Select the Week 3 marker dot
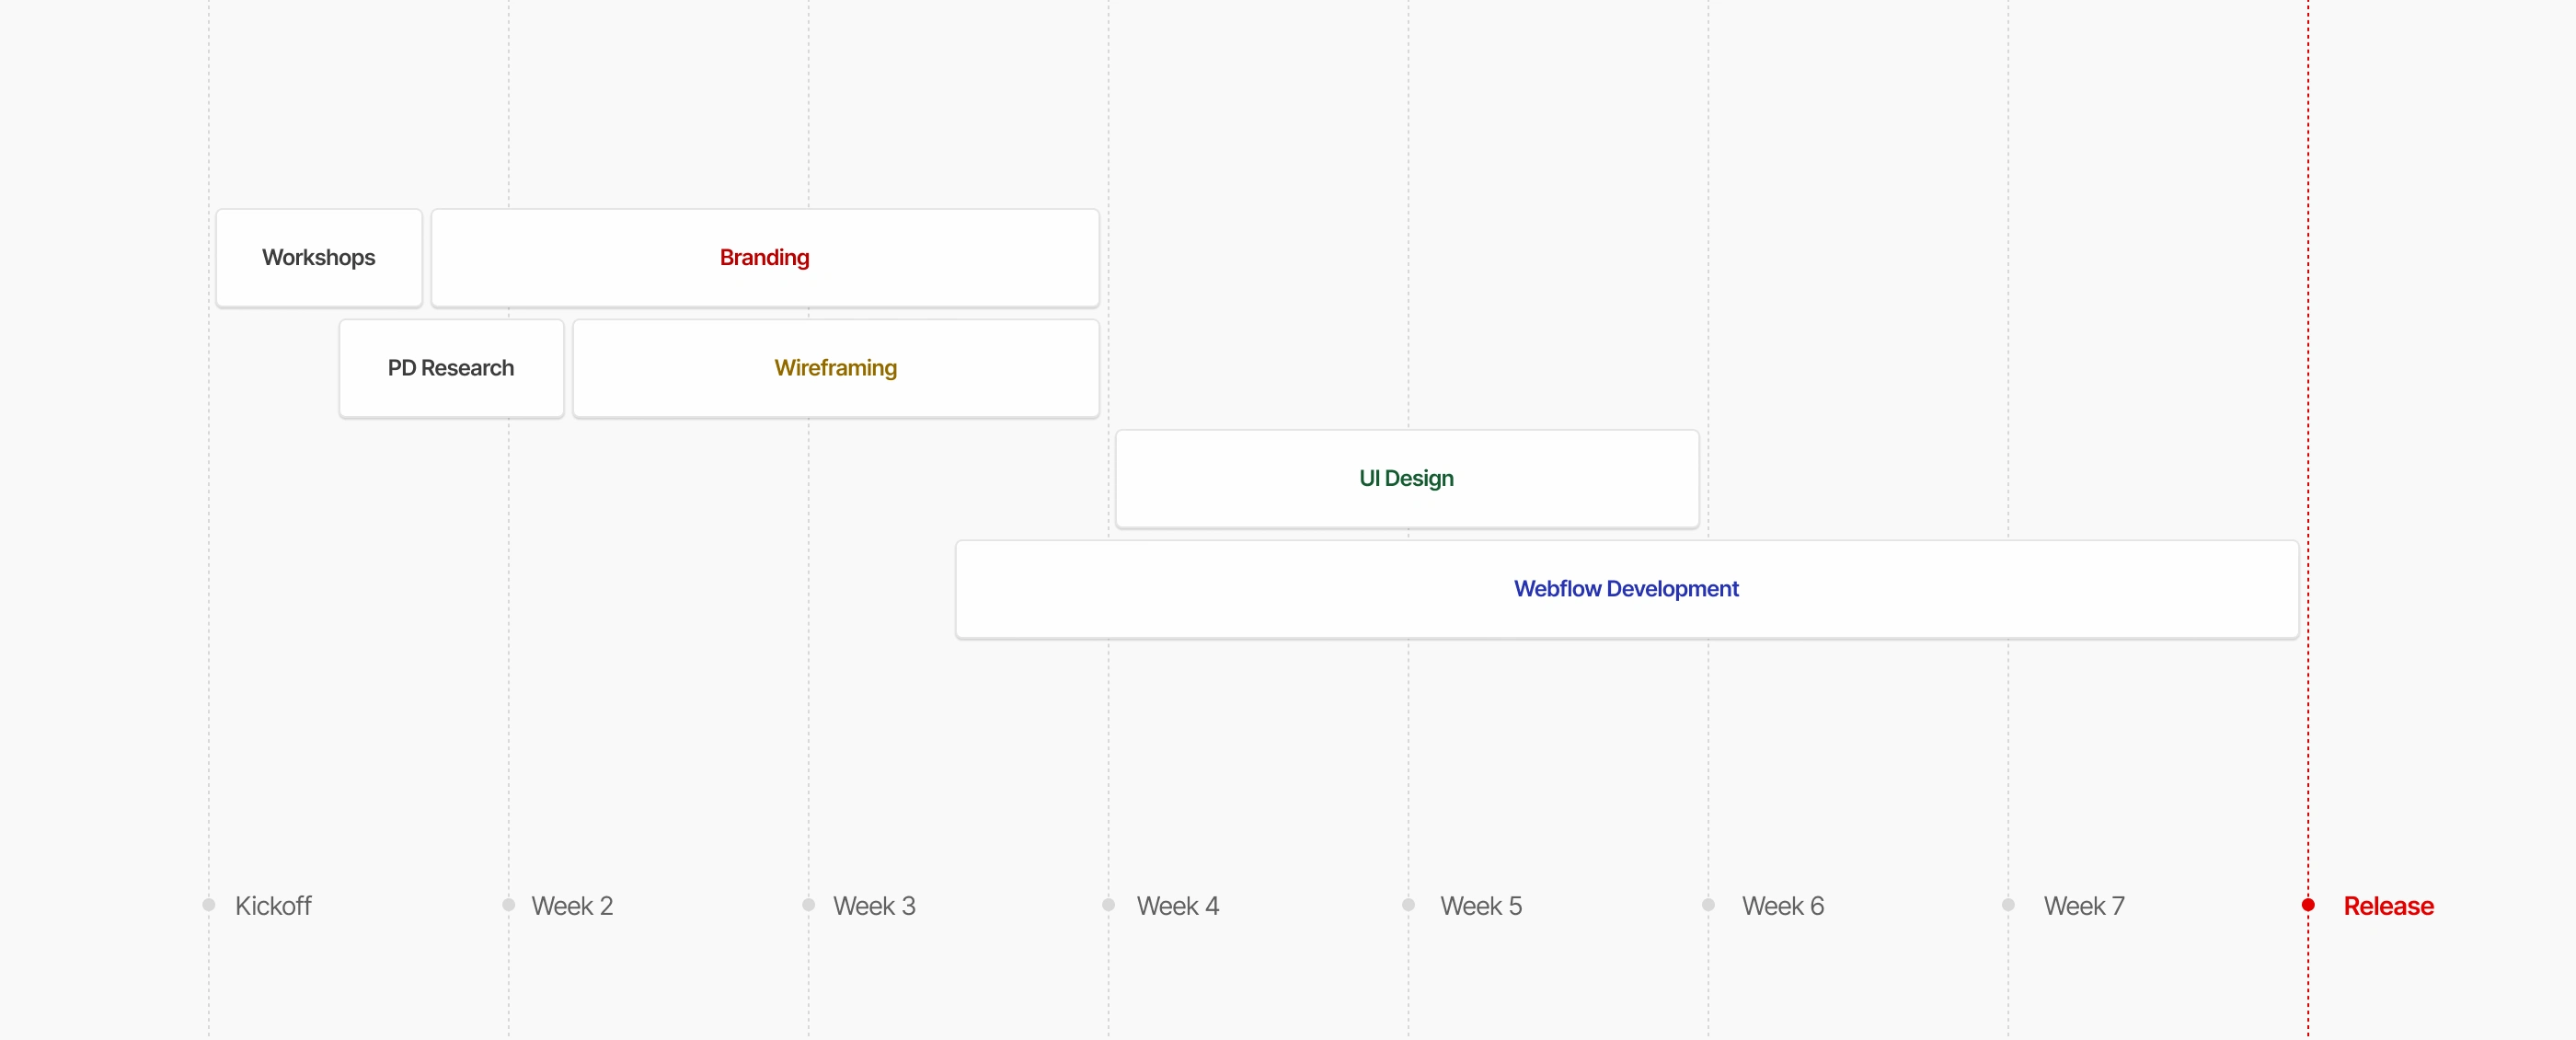The width and height of the screenshot is (2576, 1040). tap(809, 905)
